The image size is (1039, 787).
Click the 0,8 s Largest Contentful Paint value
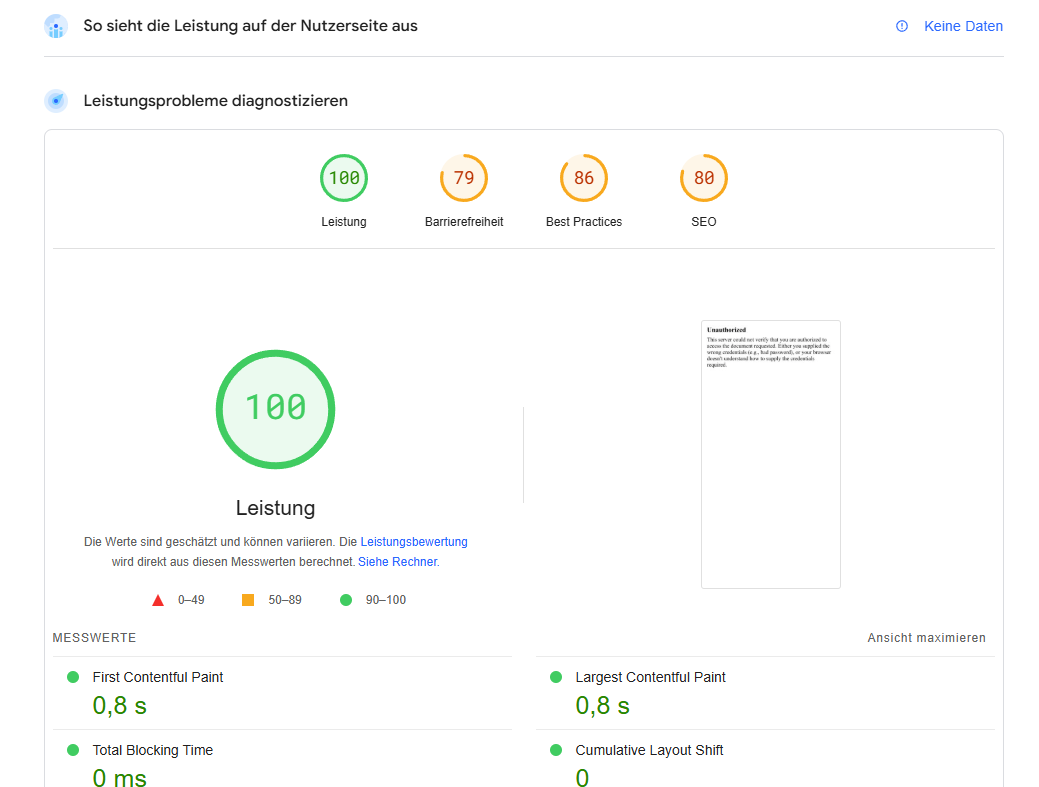pyautogui.click(x=602, y=706)
